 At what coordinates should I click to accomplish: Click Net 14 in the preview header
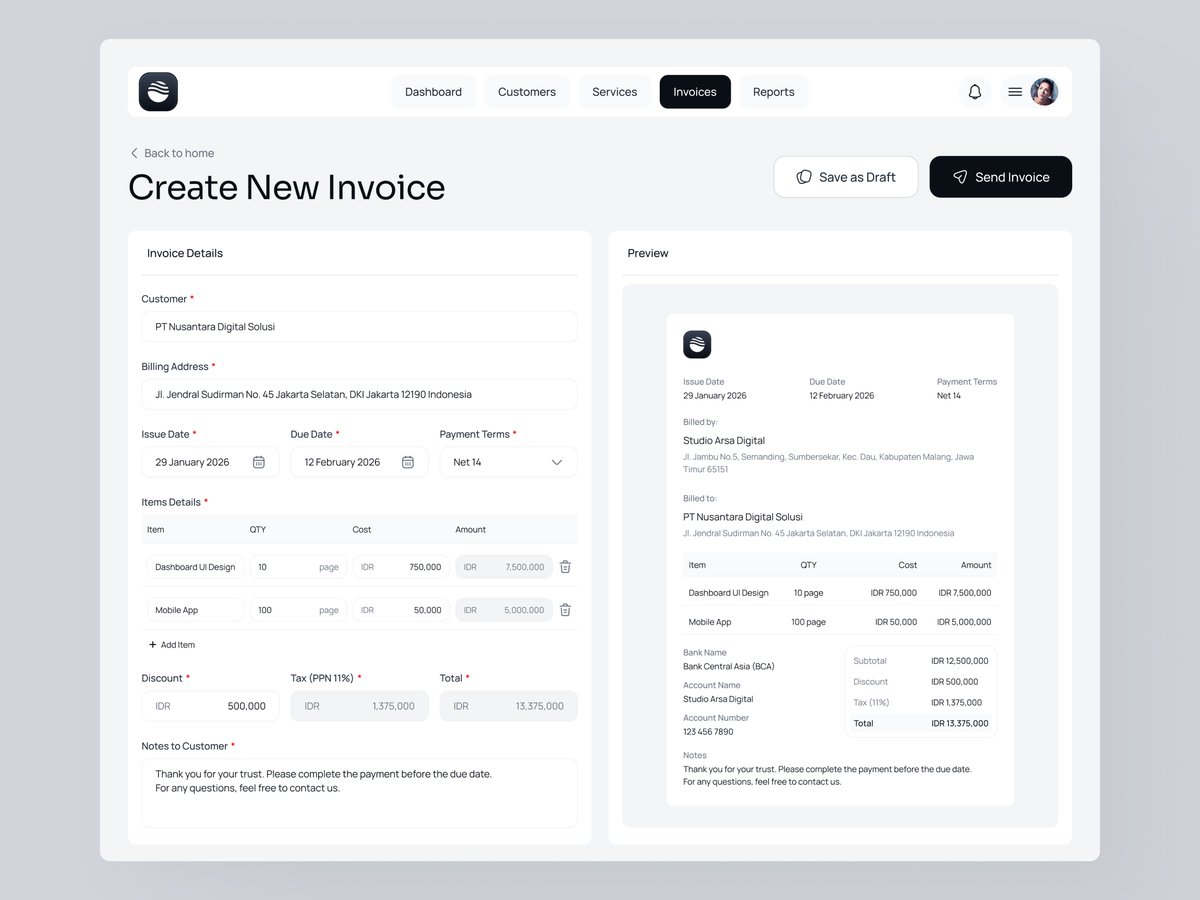(x=949, y=396)
